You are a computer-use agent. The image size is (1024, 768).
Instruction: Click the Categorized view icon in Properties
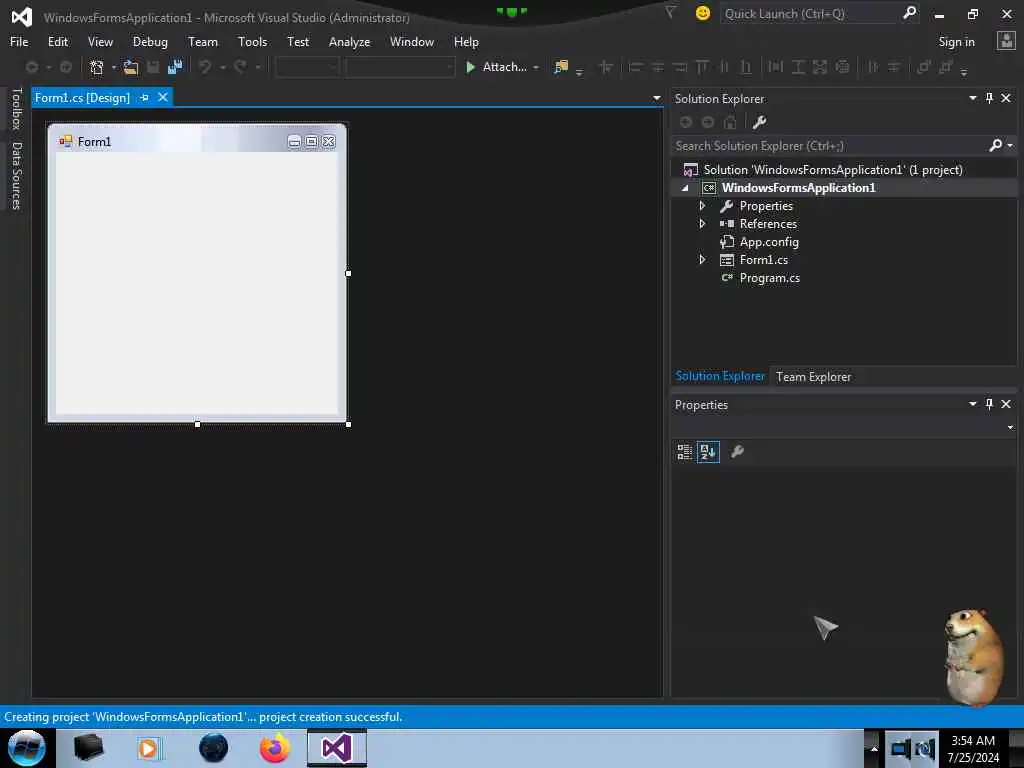tap(684, 451)
